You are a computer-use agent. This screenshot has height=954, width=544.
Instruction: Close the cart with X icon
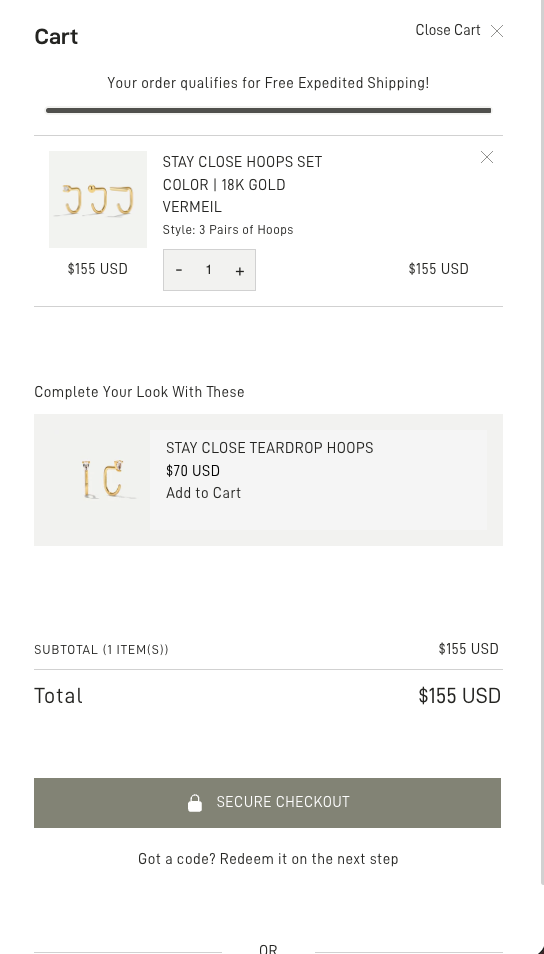pyautogui.click(x=497, y=31)
